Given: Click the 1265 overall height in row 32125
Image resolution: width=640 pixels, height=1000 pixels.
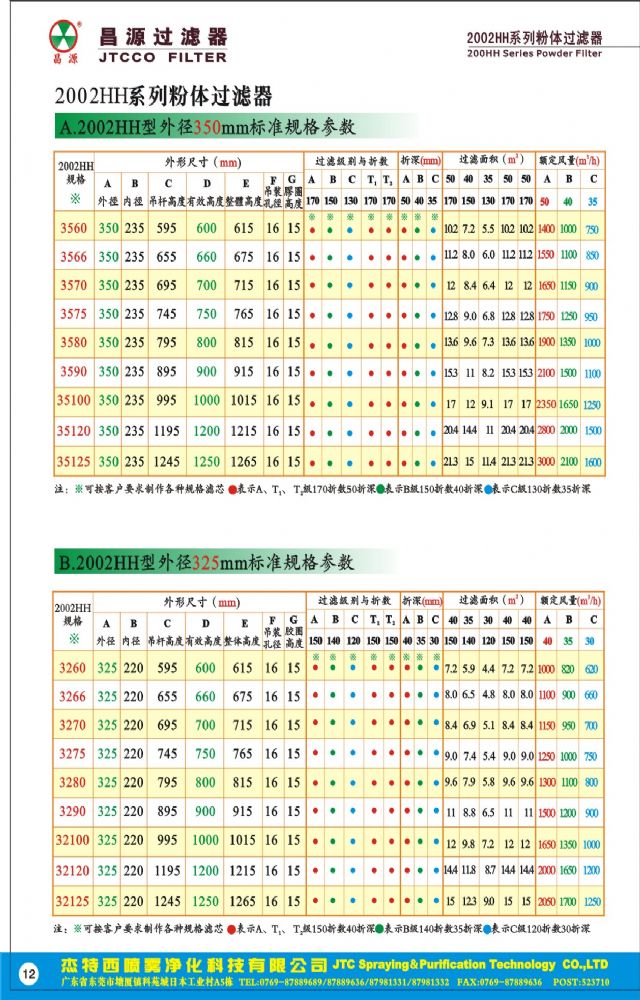Looking at the screenshot, I should click(243, 901).
